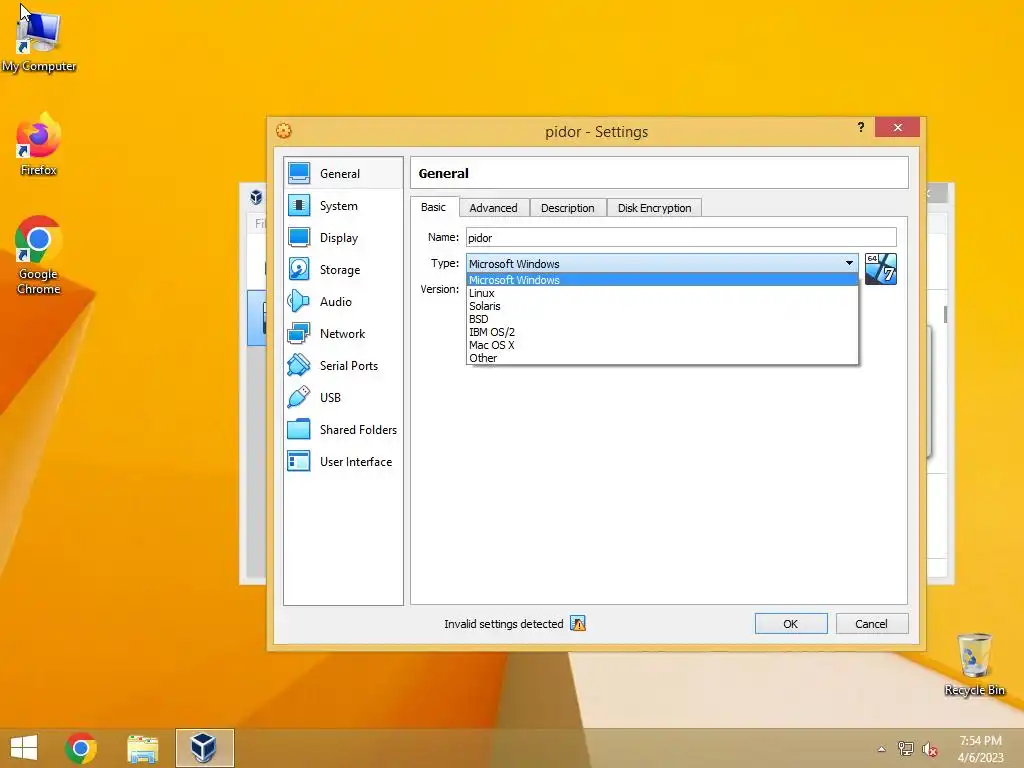Image resolution: width=1024 pixels, height=768 pixels.
Task: Select the User Interface window icon
Action: pos(299,461)
